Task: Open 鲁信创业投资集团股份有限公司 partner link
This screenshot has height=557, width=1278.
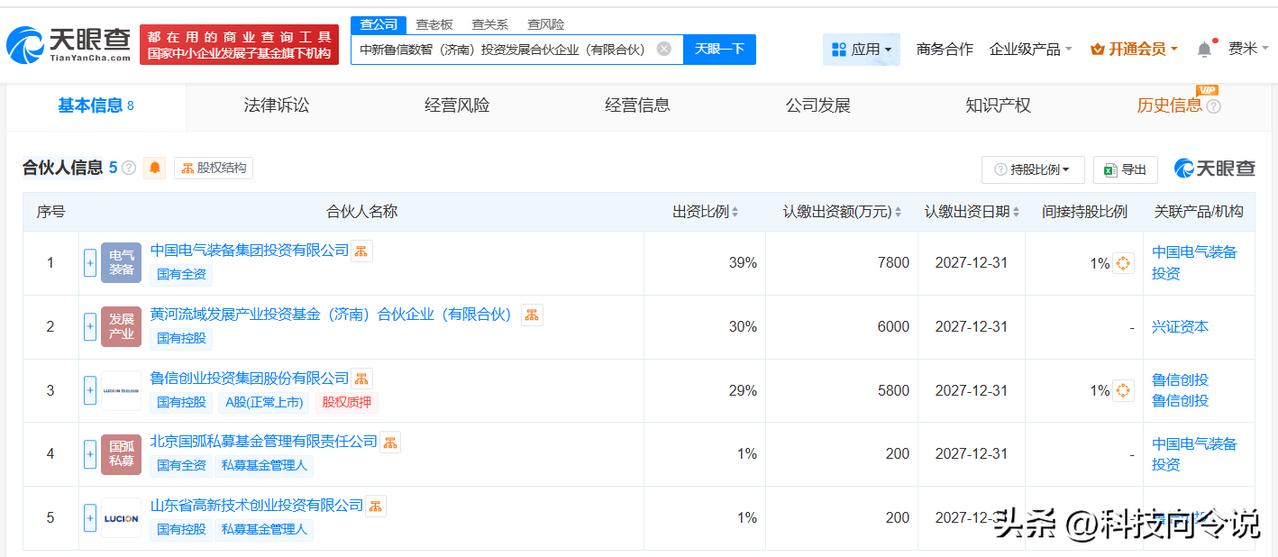Action: click(249, 378)
